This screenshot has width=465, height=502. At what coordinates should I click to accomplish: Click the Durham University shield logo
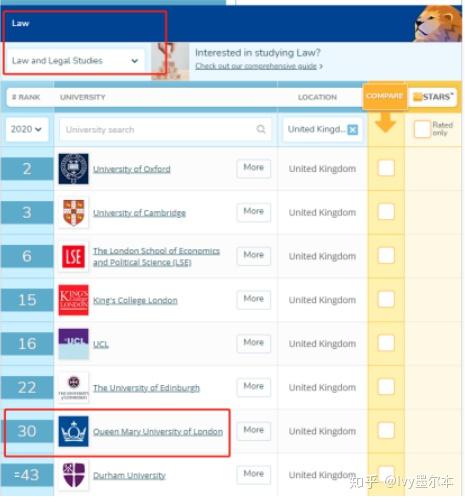click(74, 475)
